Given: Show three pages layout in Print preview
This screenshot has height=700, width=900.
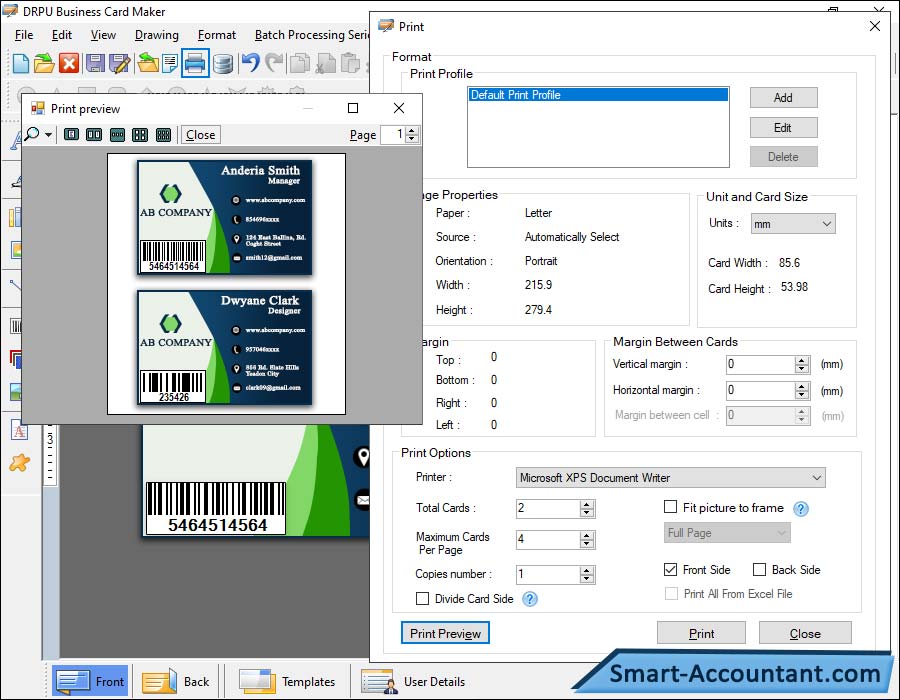Looking at the screenshot, I should tap(117, 135).
